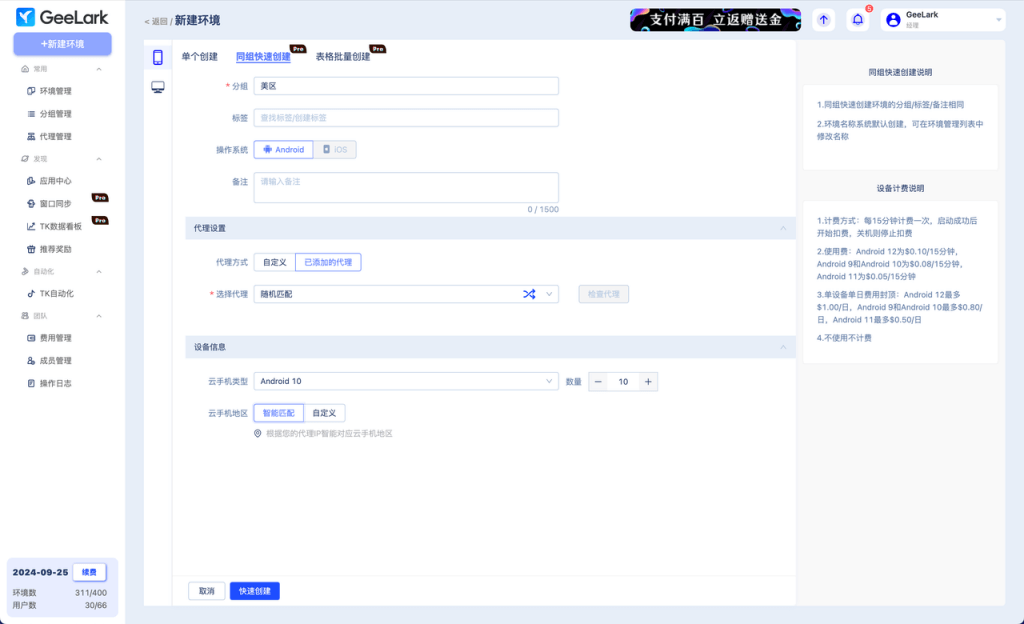Open TK数据看板 in the sidebar

[x=61, y=226]
